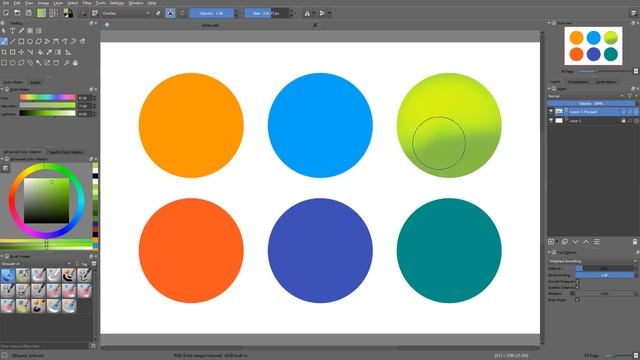Duplicate the selected layer
This screenshot has width=640, height=360.
[564, 242]
